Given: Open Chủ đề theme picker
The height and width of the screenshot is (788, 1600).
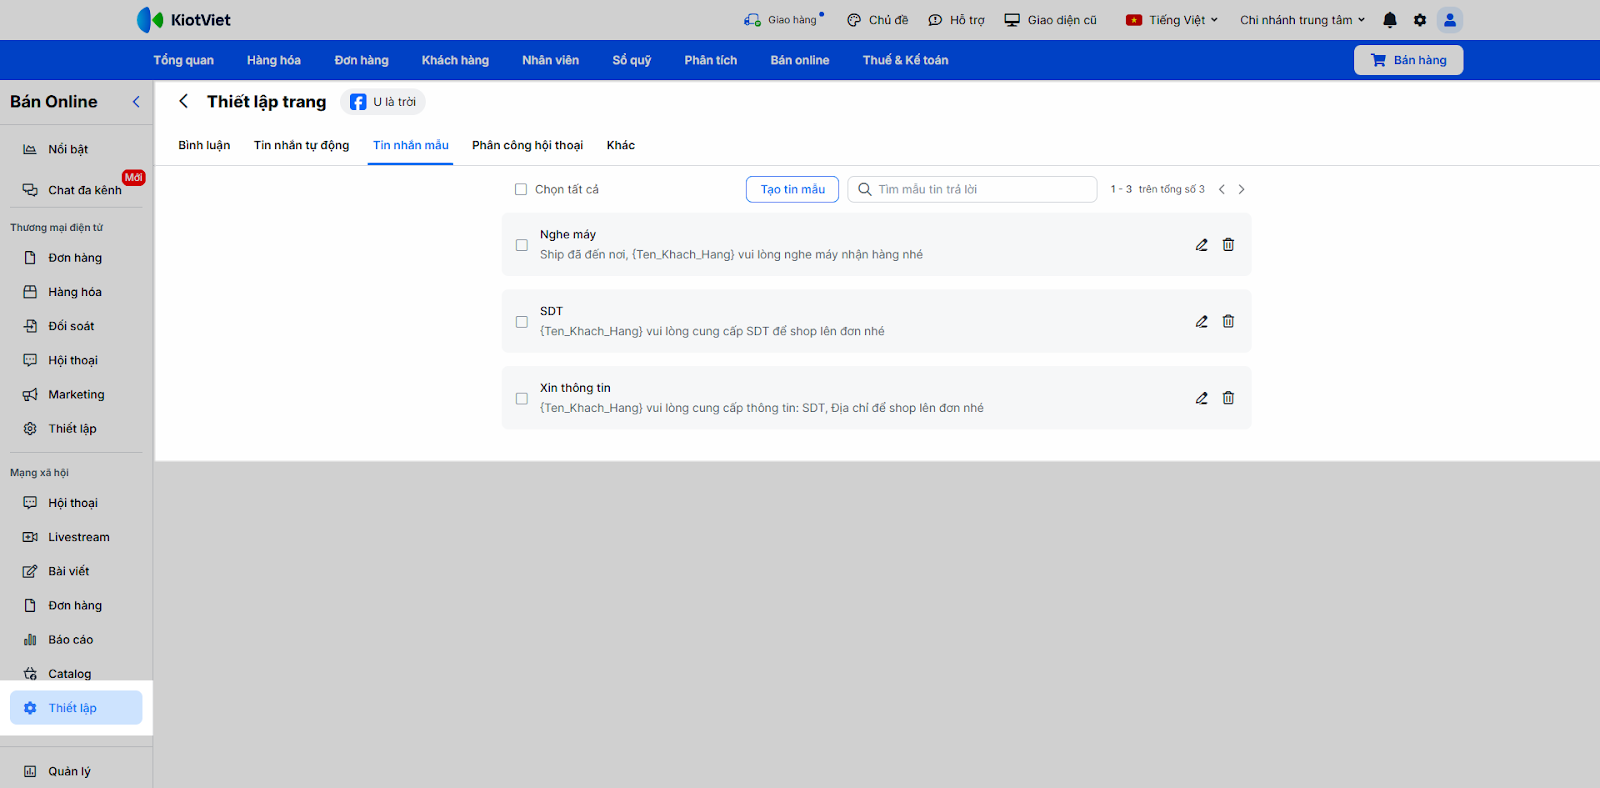Looking at the screenshot, I should click(x=878, y=20).
